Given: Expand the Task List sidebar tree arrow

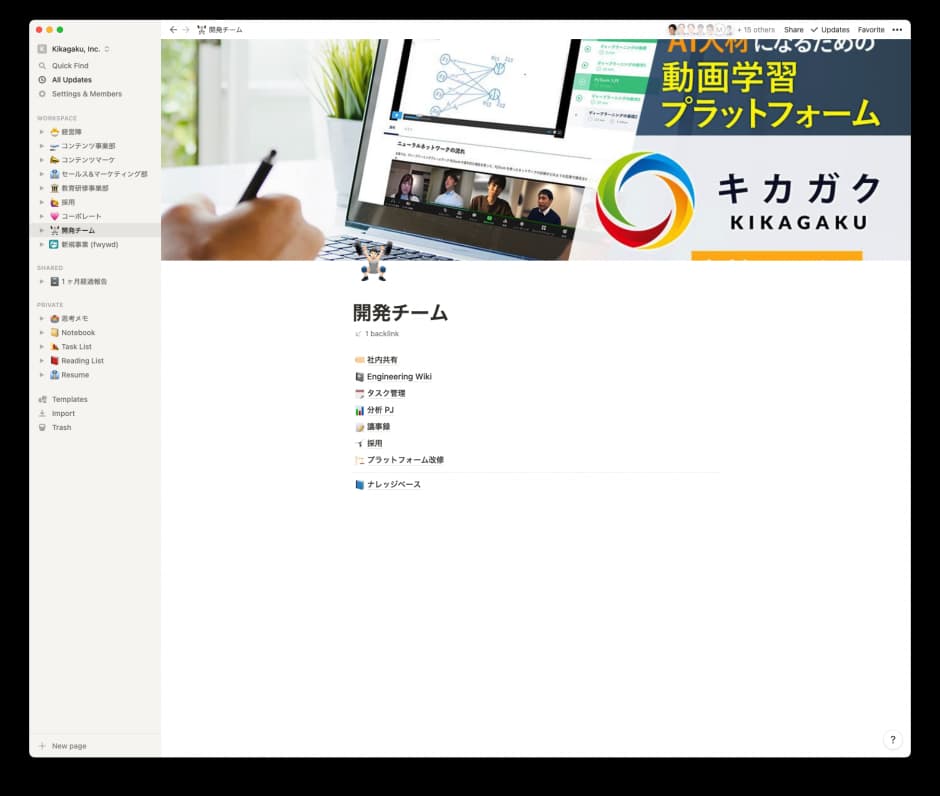Looking at the screenshot, I should (x=42, y=347).
